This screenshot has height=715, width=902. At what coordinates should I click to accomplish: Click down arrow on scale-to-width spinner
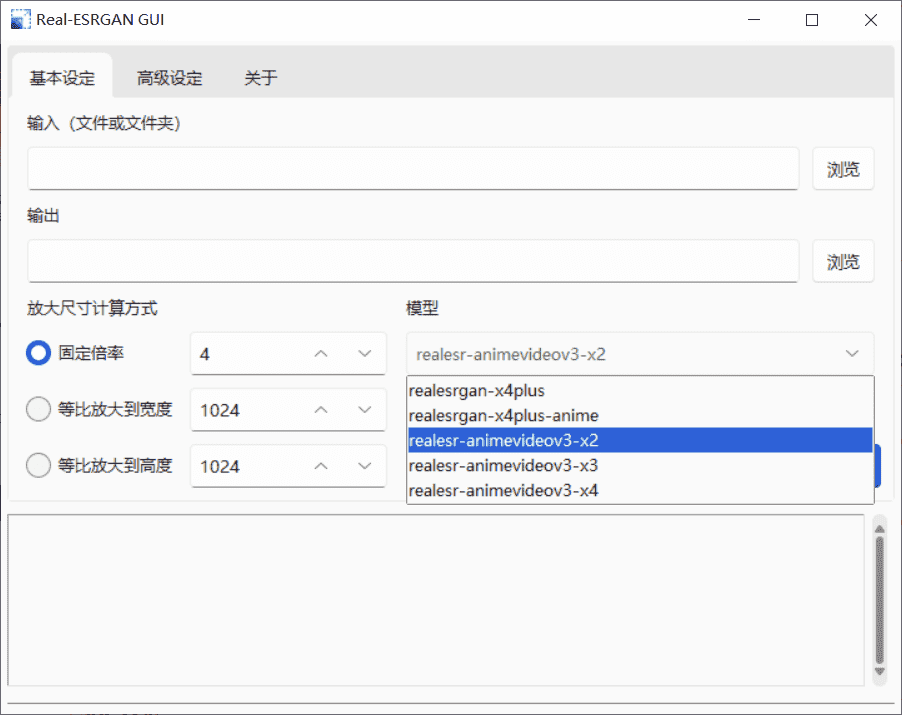click(x=364, y=410)
